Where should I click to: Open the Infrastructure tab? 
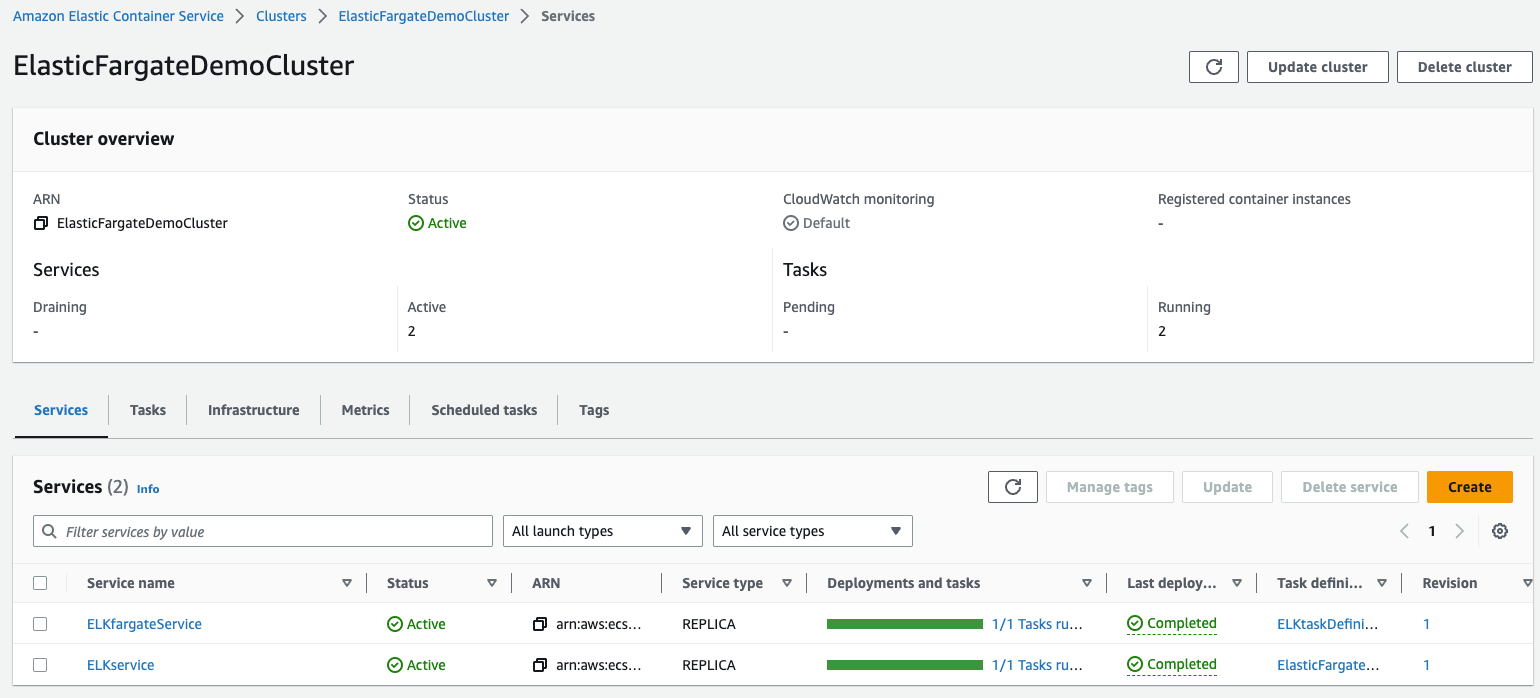click(253, 410)
